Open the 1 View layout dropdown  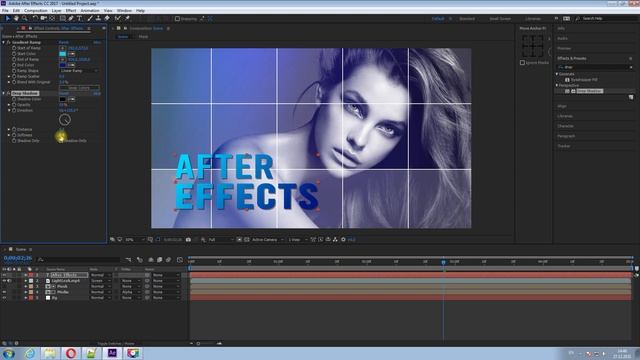297,240
